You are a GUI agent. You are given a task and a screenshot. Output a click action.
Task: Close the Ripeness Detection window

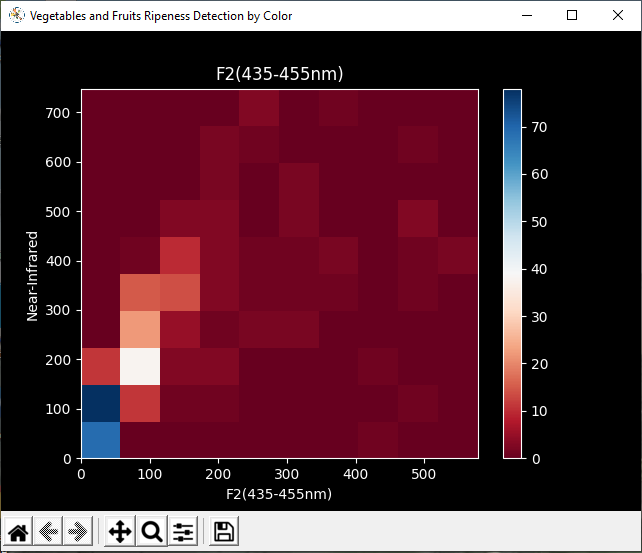tap(618, 16)
